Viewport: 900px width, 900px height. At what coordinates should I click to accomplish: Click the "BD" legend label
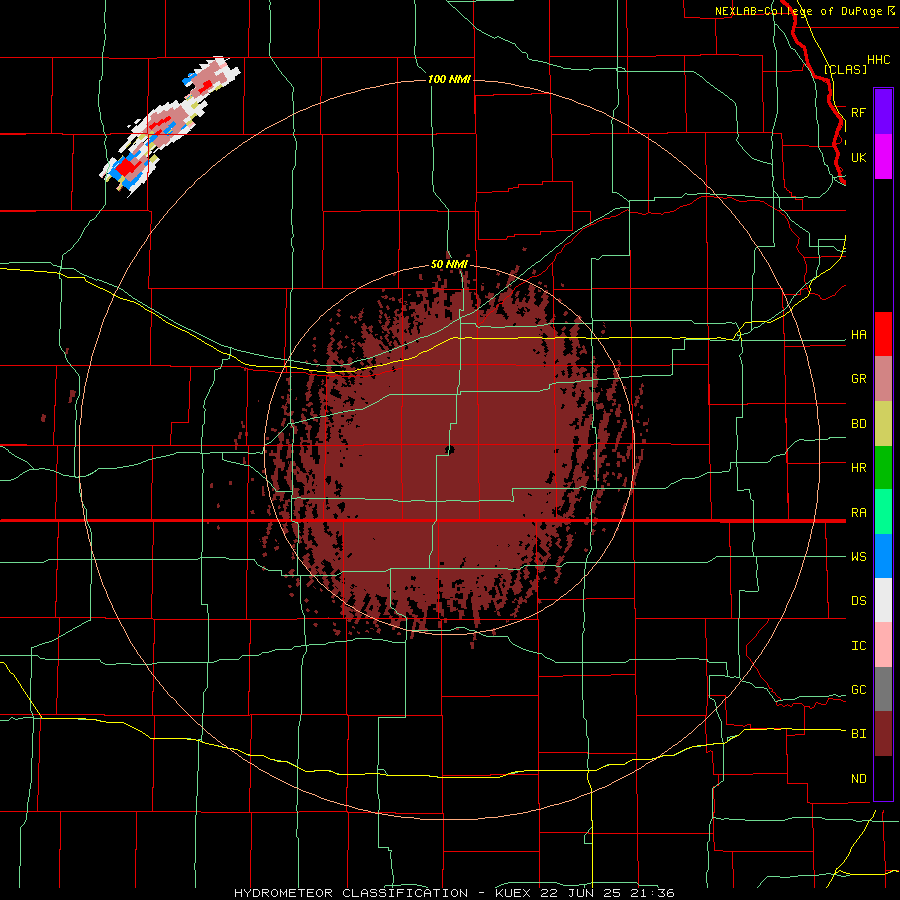pyautogui.click(x=859, y=424)
